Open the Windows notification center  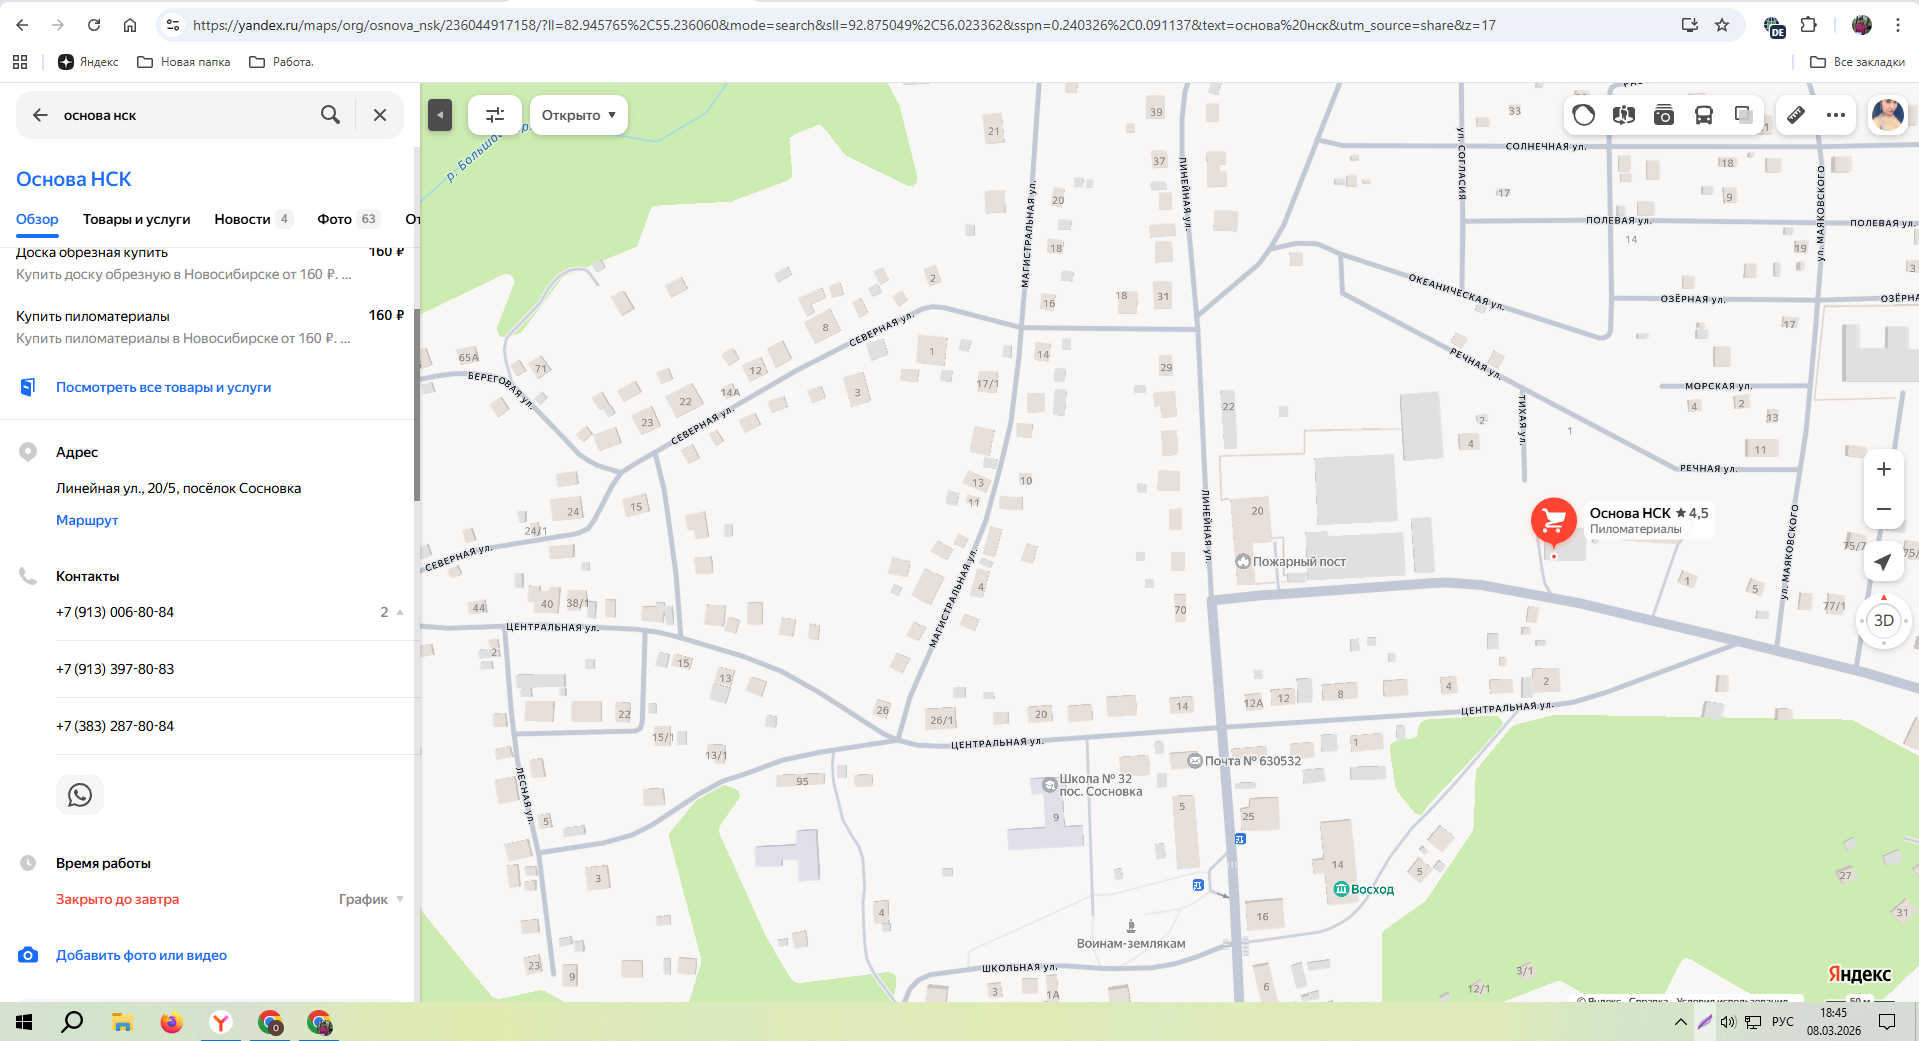pyautogui.click(x=1887, y=1022)
